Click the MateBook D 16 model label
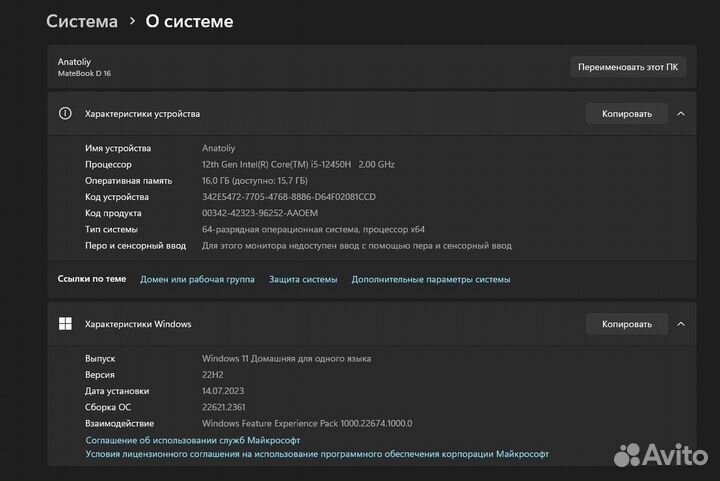 pyautogui.click(x=84, y=73)
